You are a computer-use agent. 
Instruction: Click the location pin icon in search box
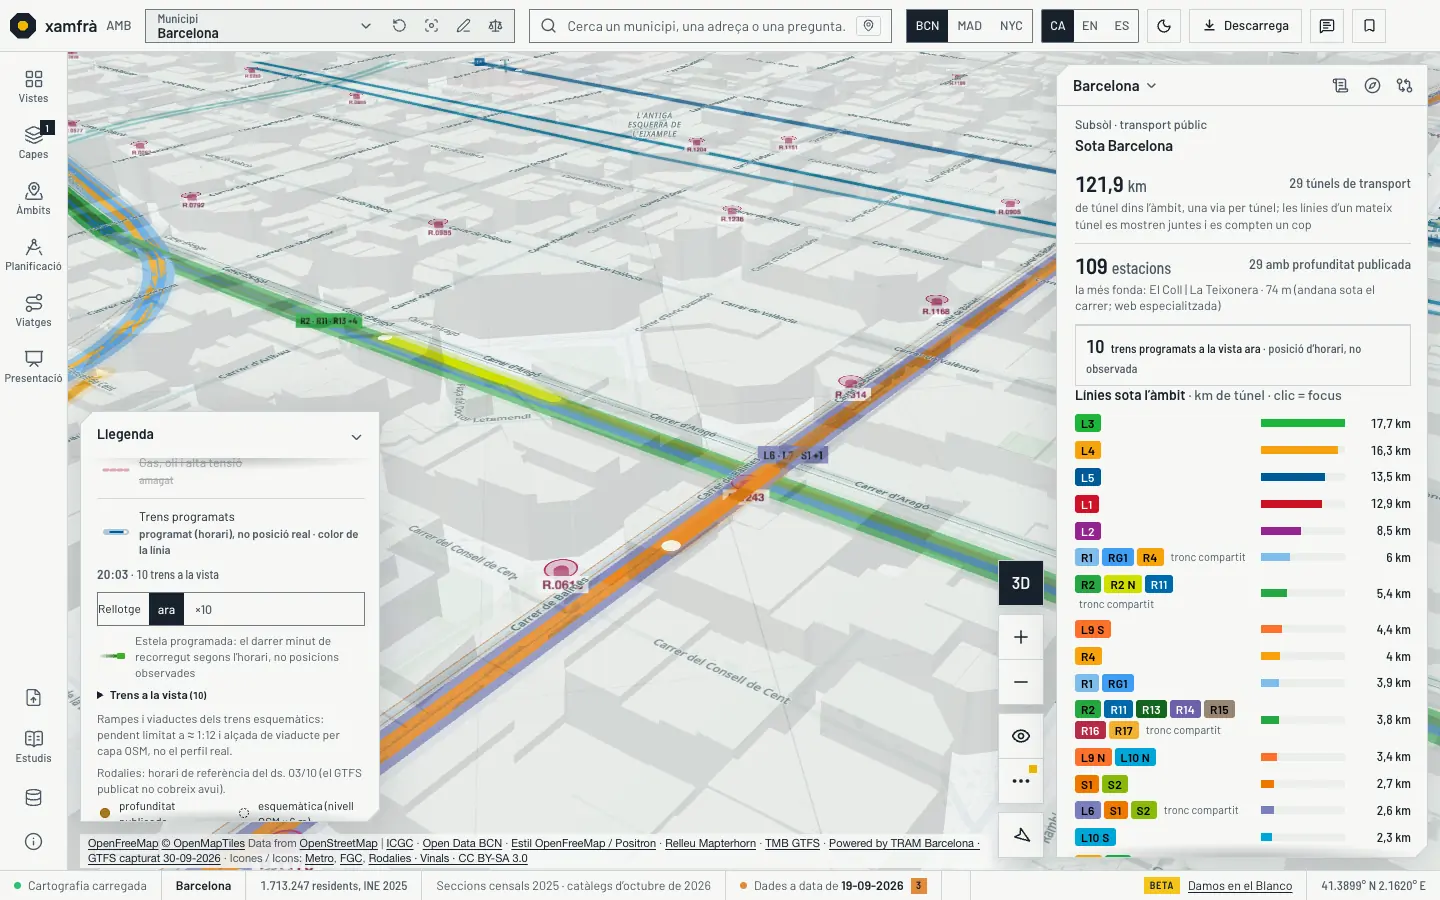coord(869,26)
